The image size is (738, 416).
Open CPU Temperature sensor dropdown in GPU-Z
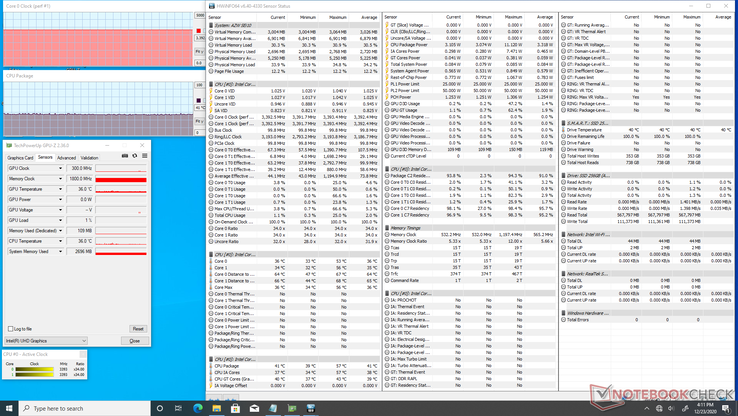(60, 241)
